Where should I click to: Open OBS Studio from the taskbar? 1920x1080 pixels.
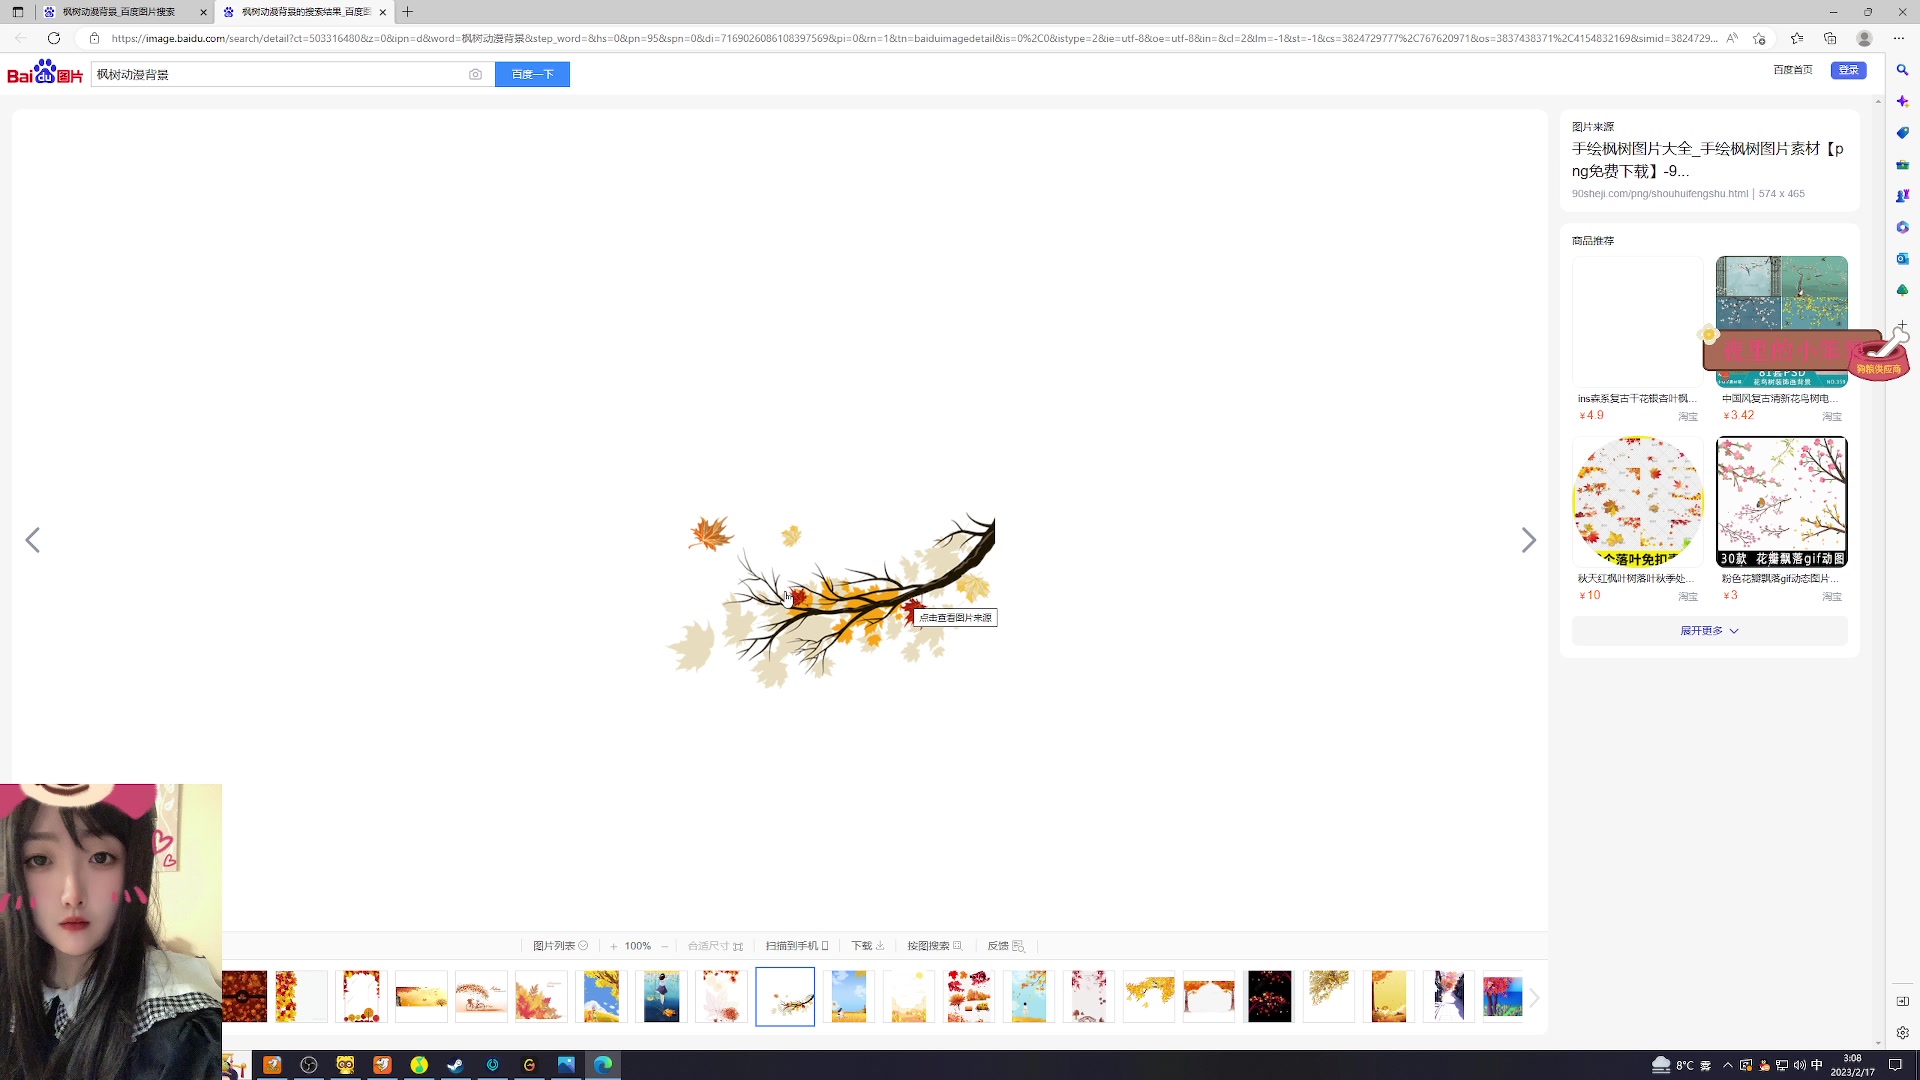click(308, 1065)
